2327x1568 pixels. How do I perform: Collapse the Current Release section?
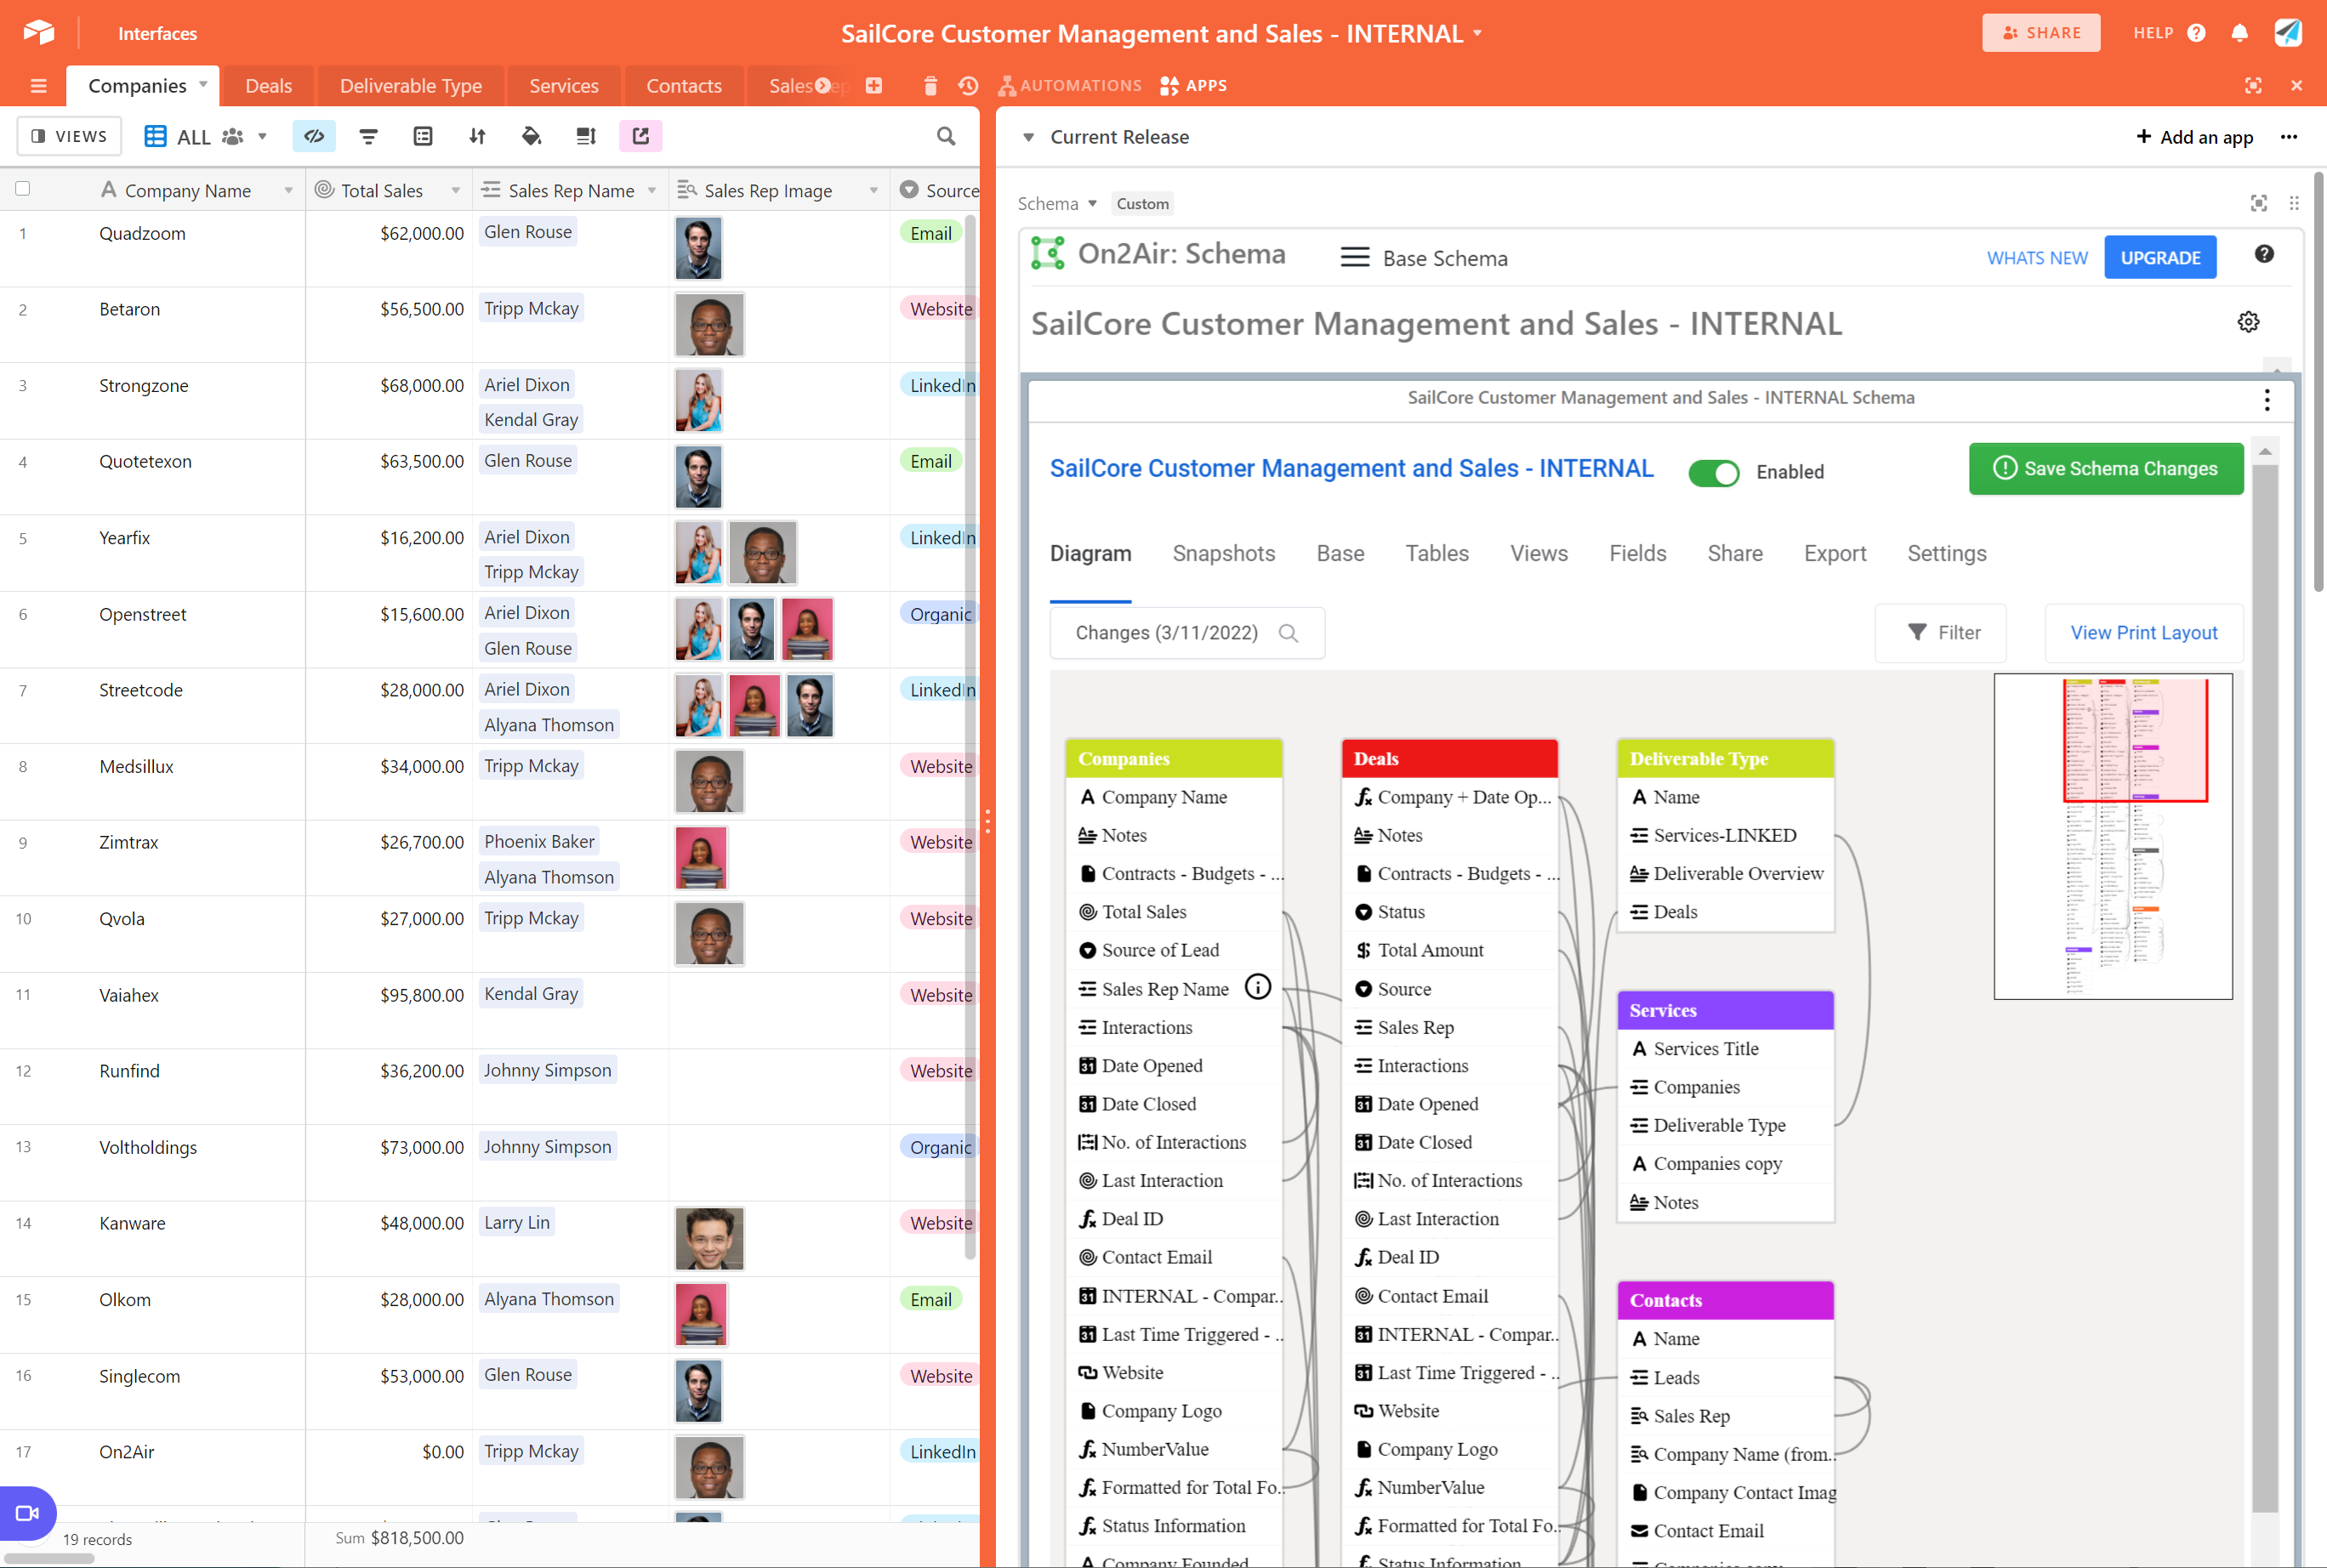(1028, 137)
